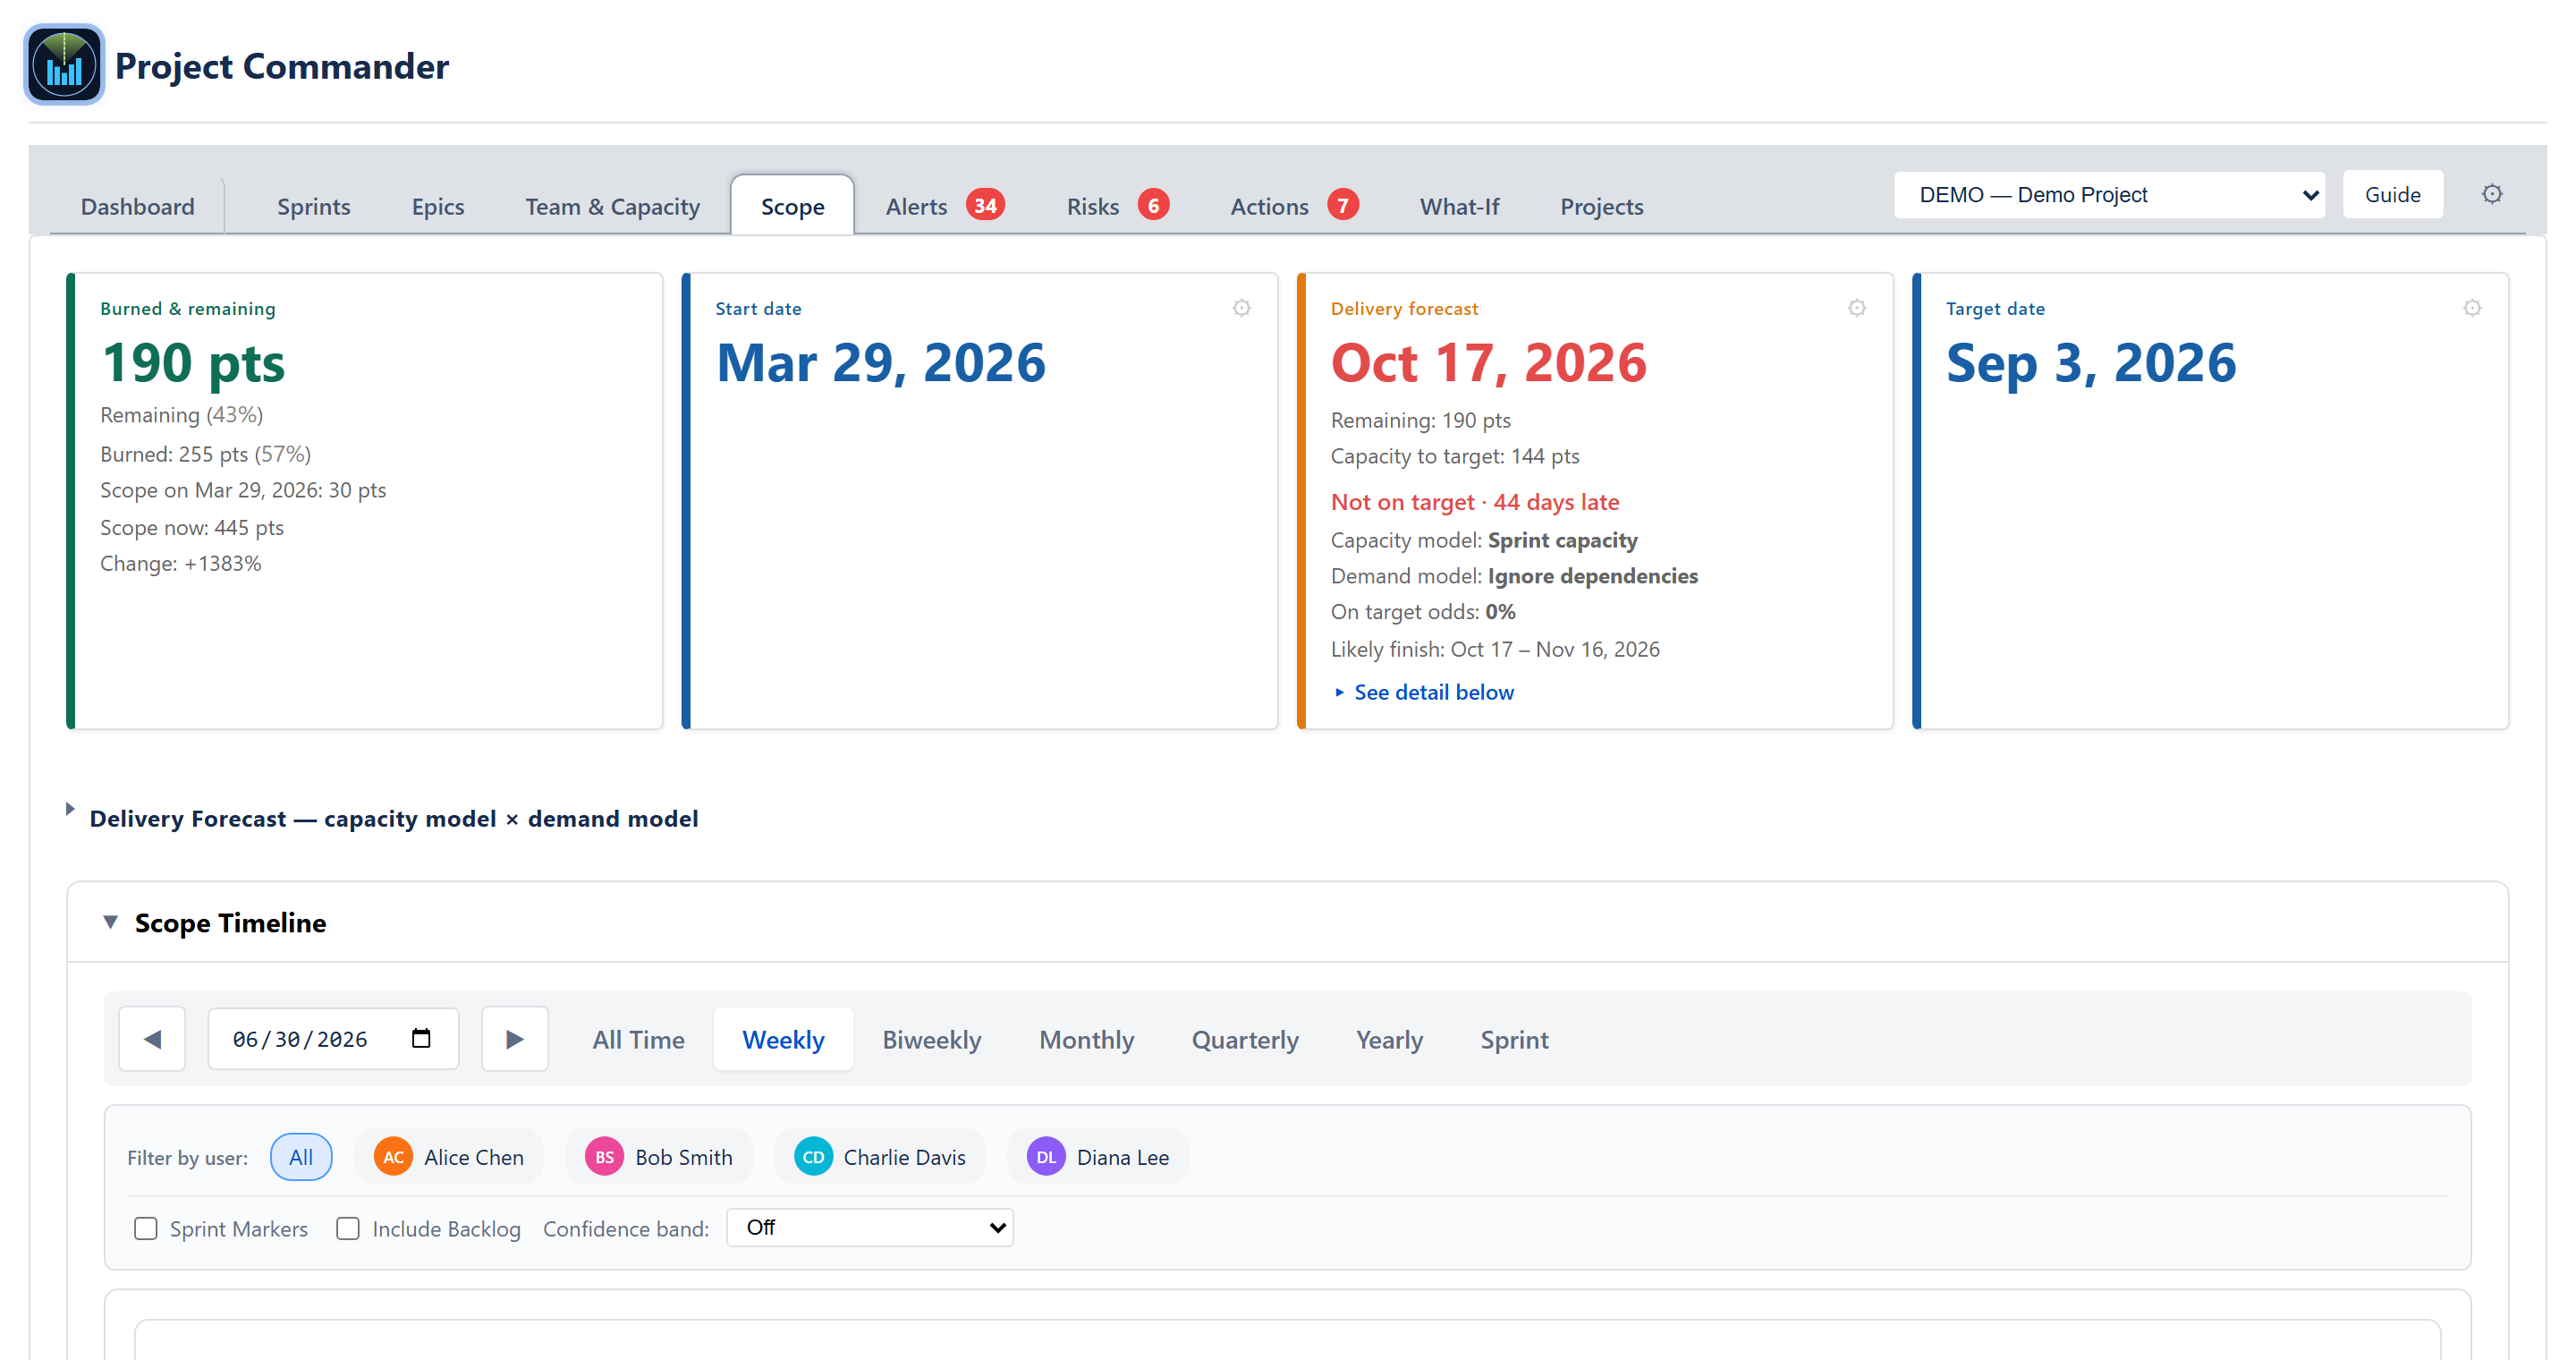Click Charlie Davis's CD avatar

pyautogui.click(x=813, y=1157)
